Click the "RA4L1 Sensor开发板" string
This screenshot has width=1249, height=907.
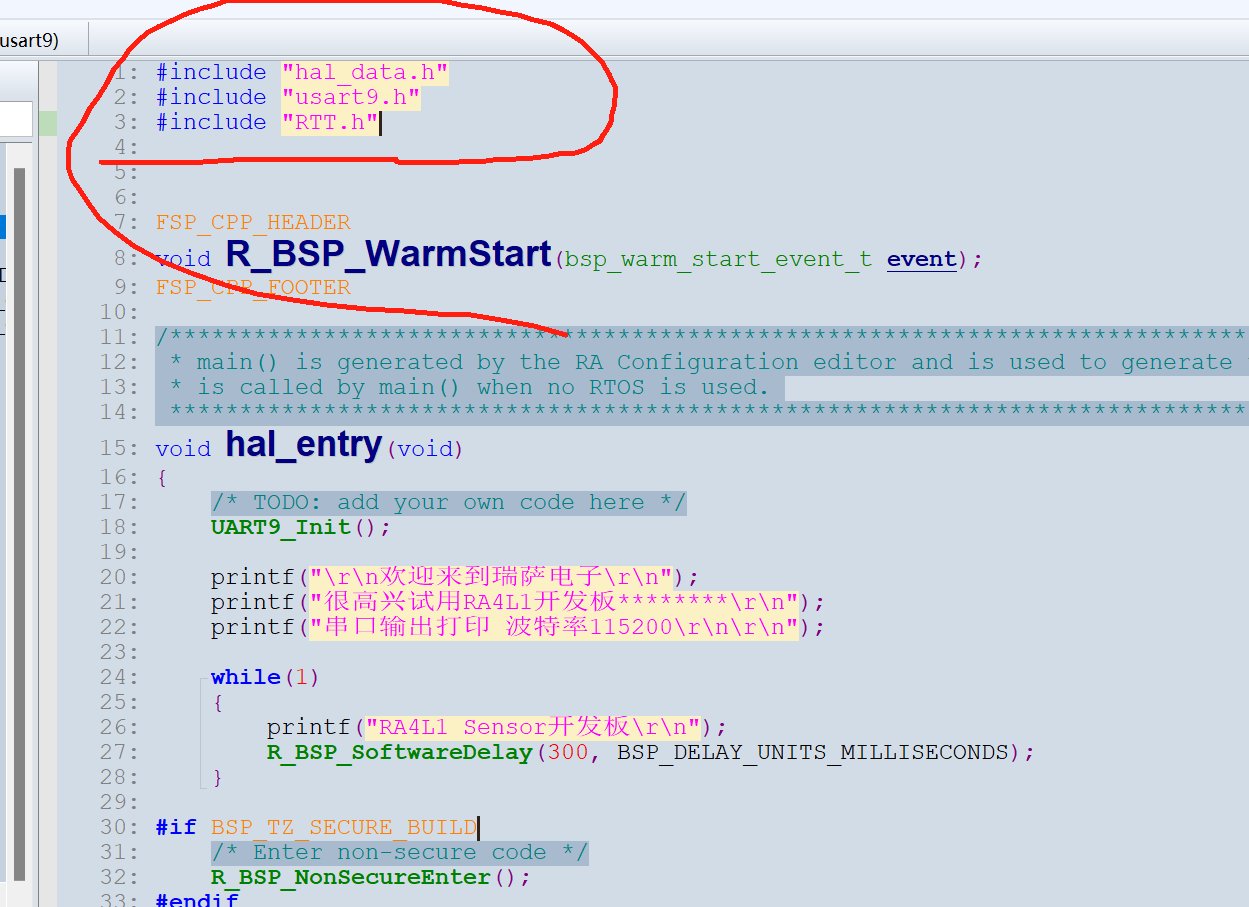[533, 727]
